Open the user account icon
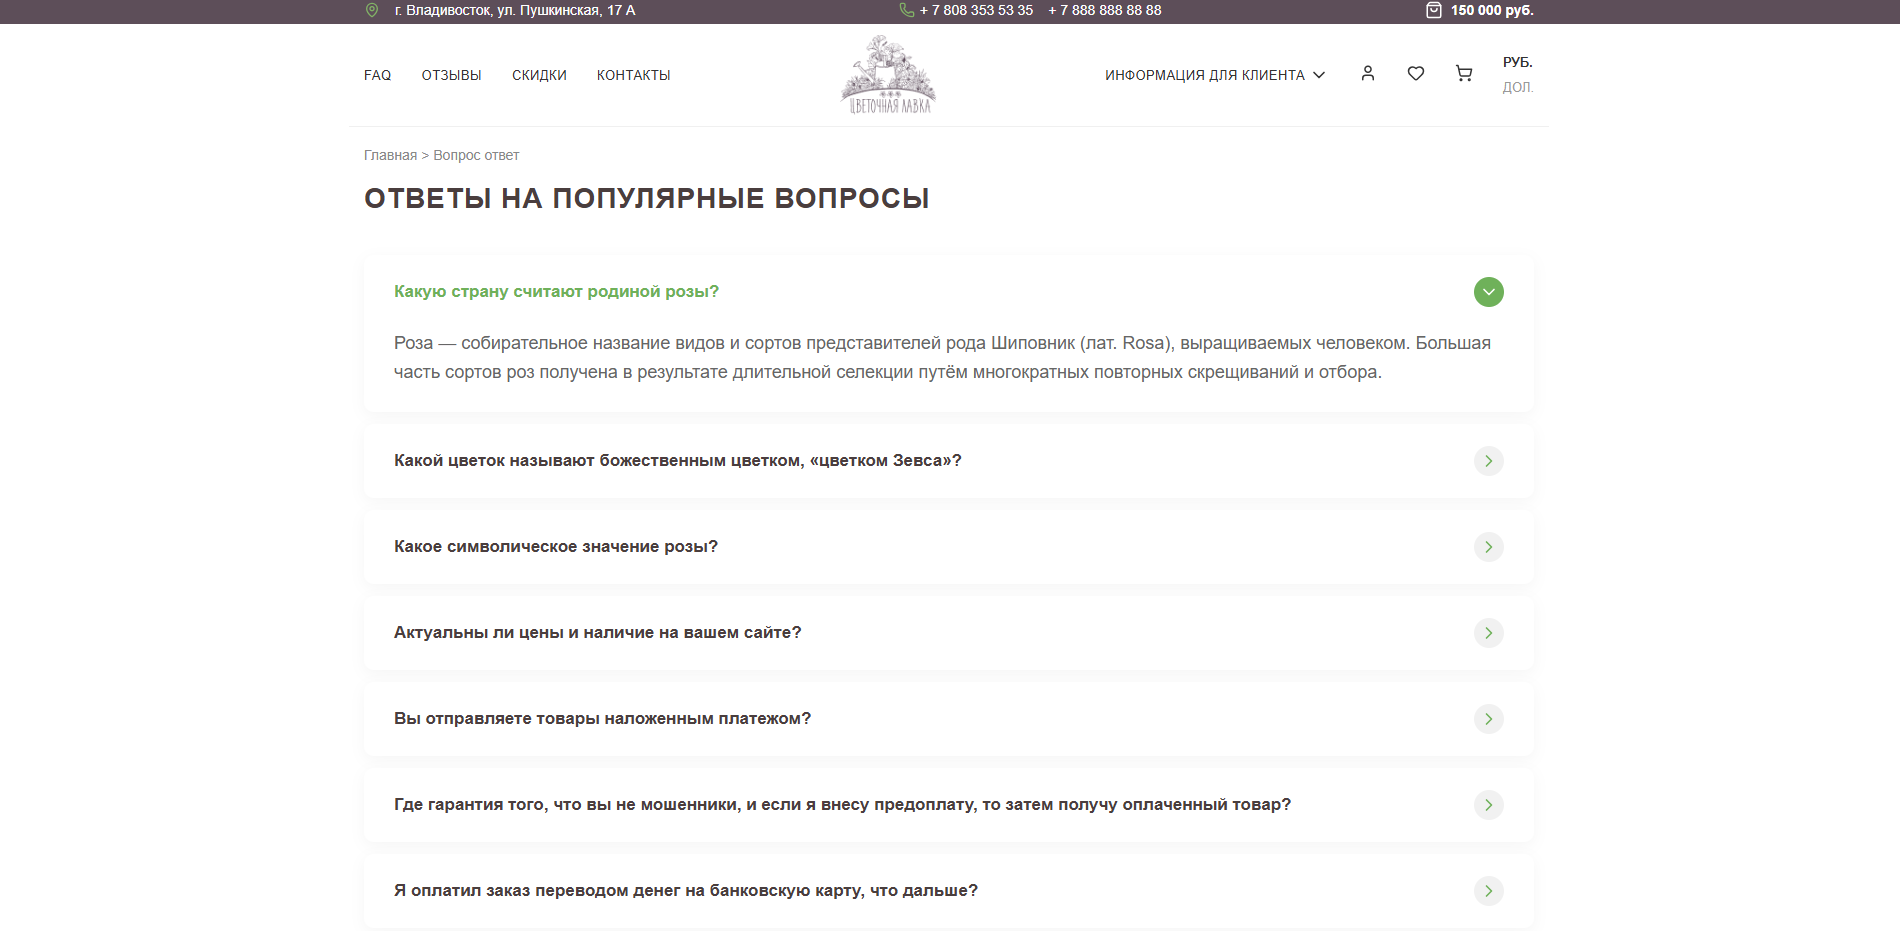 click(1368, 73)
